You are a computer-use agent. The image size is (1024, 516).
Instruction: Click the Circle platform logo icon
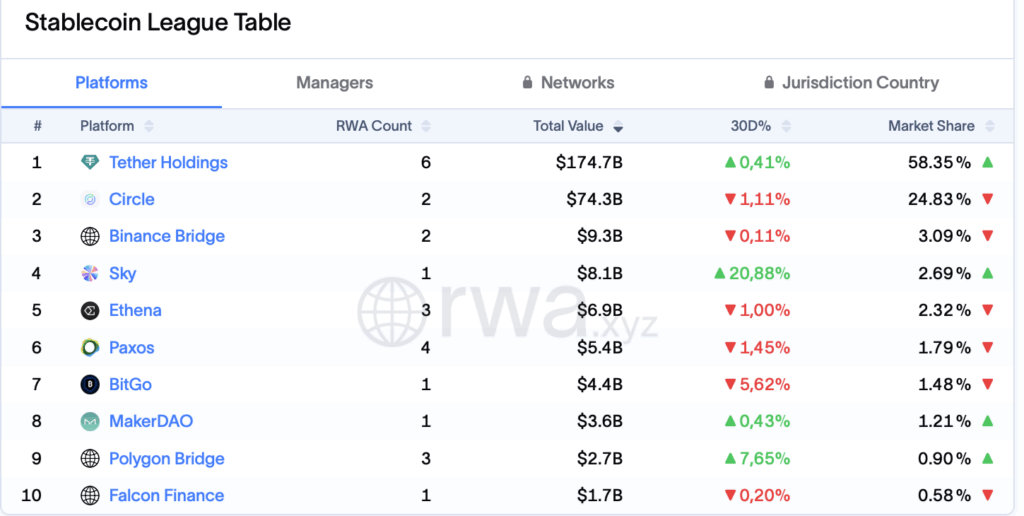click(x=90, y=199)
